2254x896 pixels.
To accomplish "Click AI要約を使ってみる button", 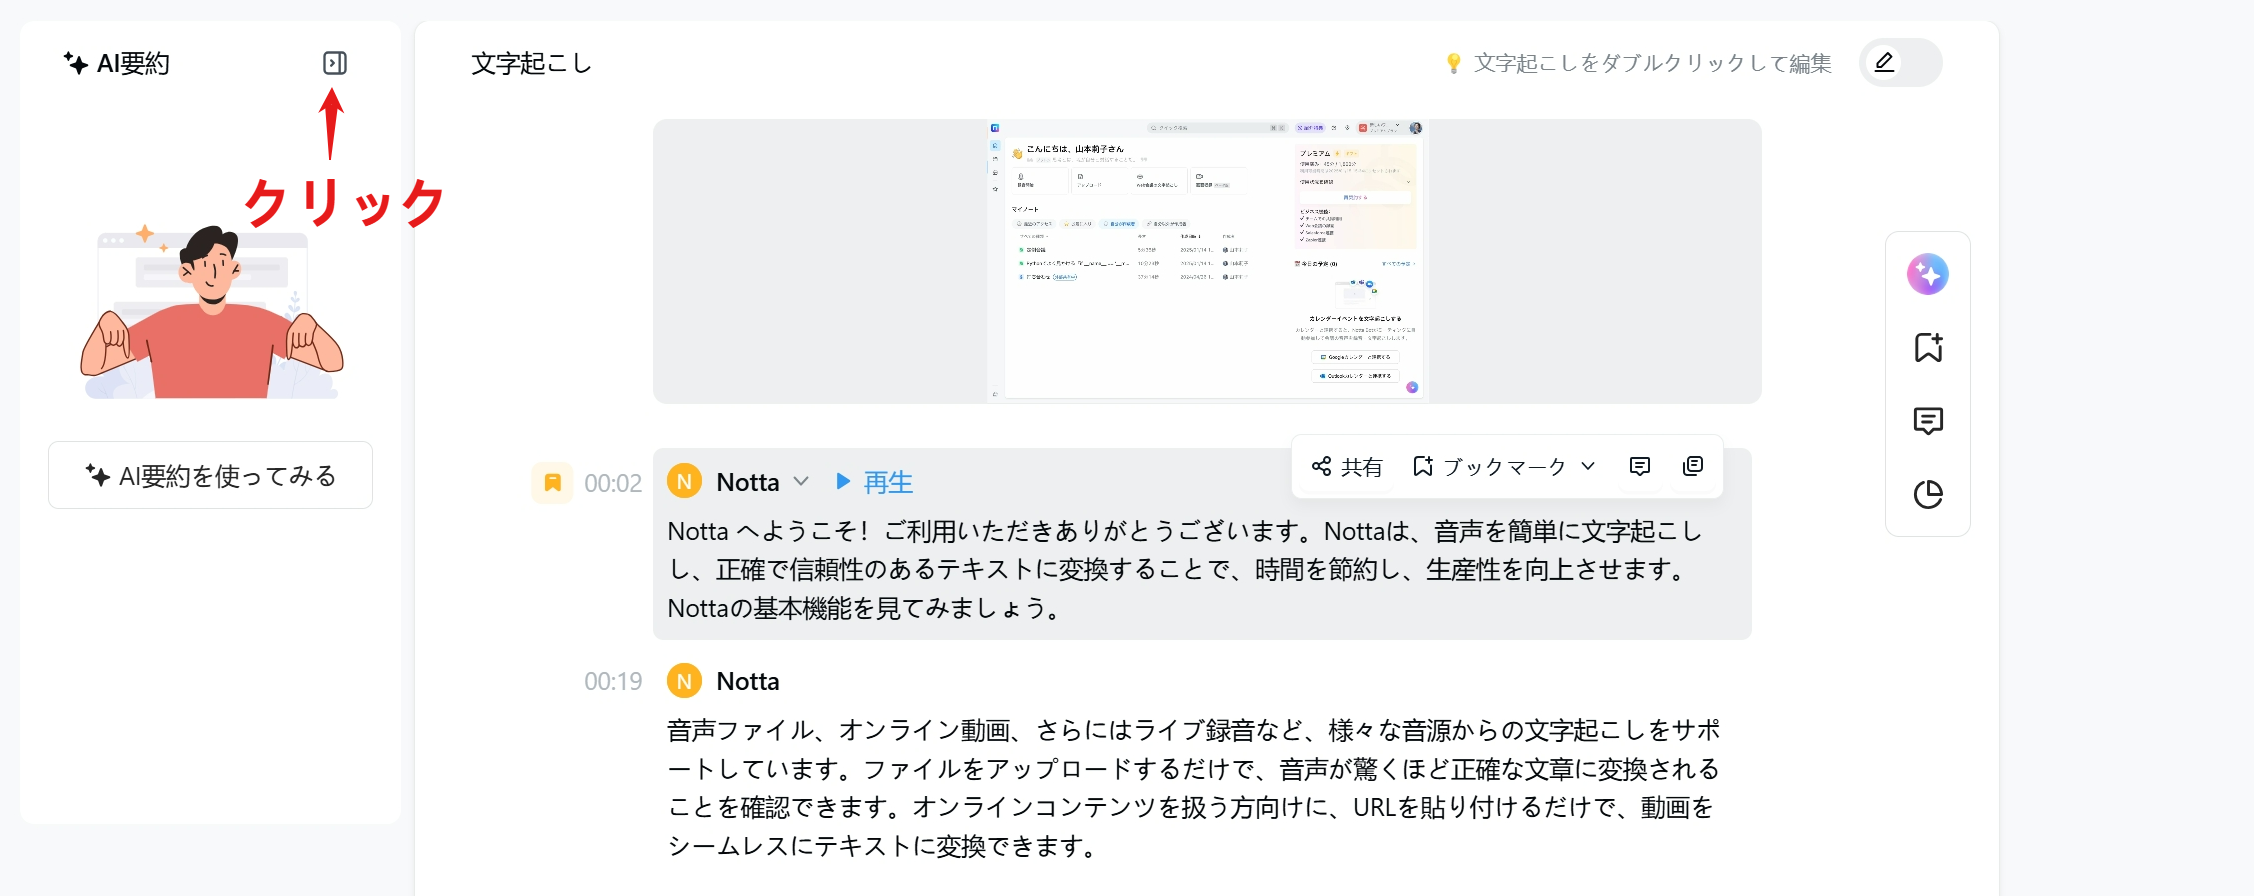I will pyautogui.click(x=210, y=475).
